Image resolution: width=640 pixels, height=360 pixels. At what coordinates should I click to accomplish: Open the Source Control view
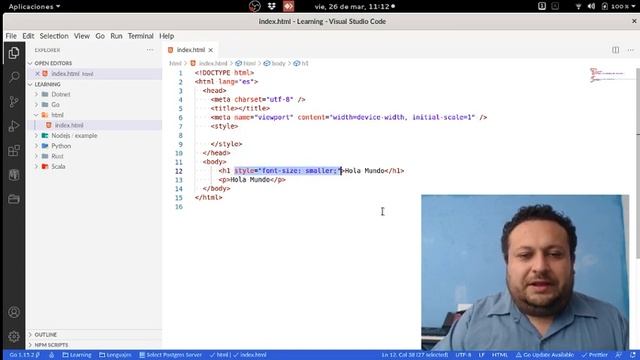click(x=14, y=102)
